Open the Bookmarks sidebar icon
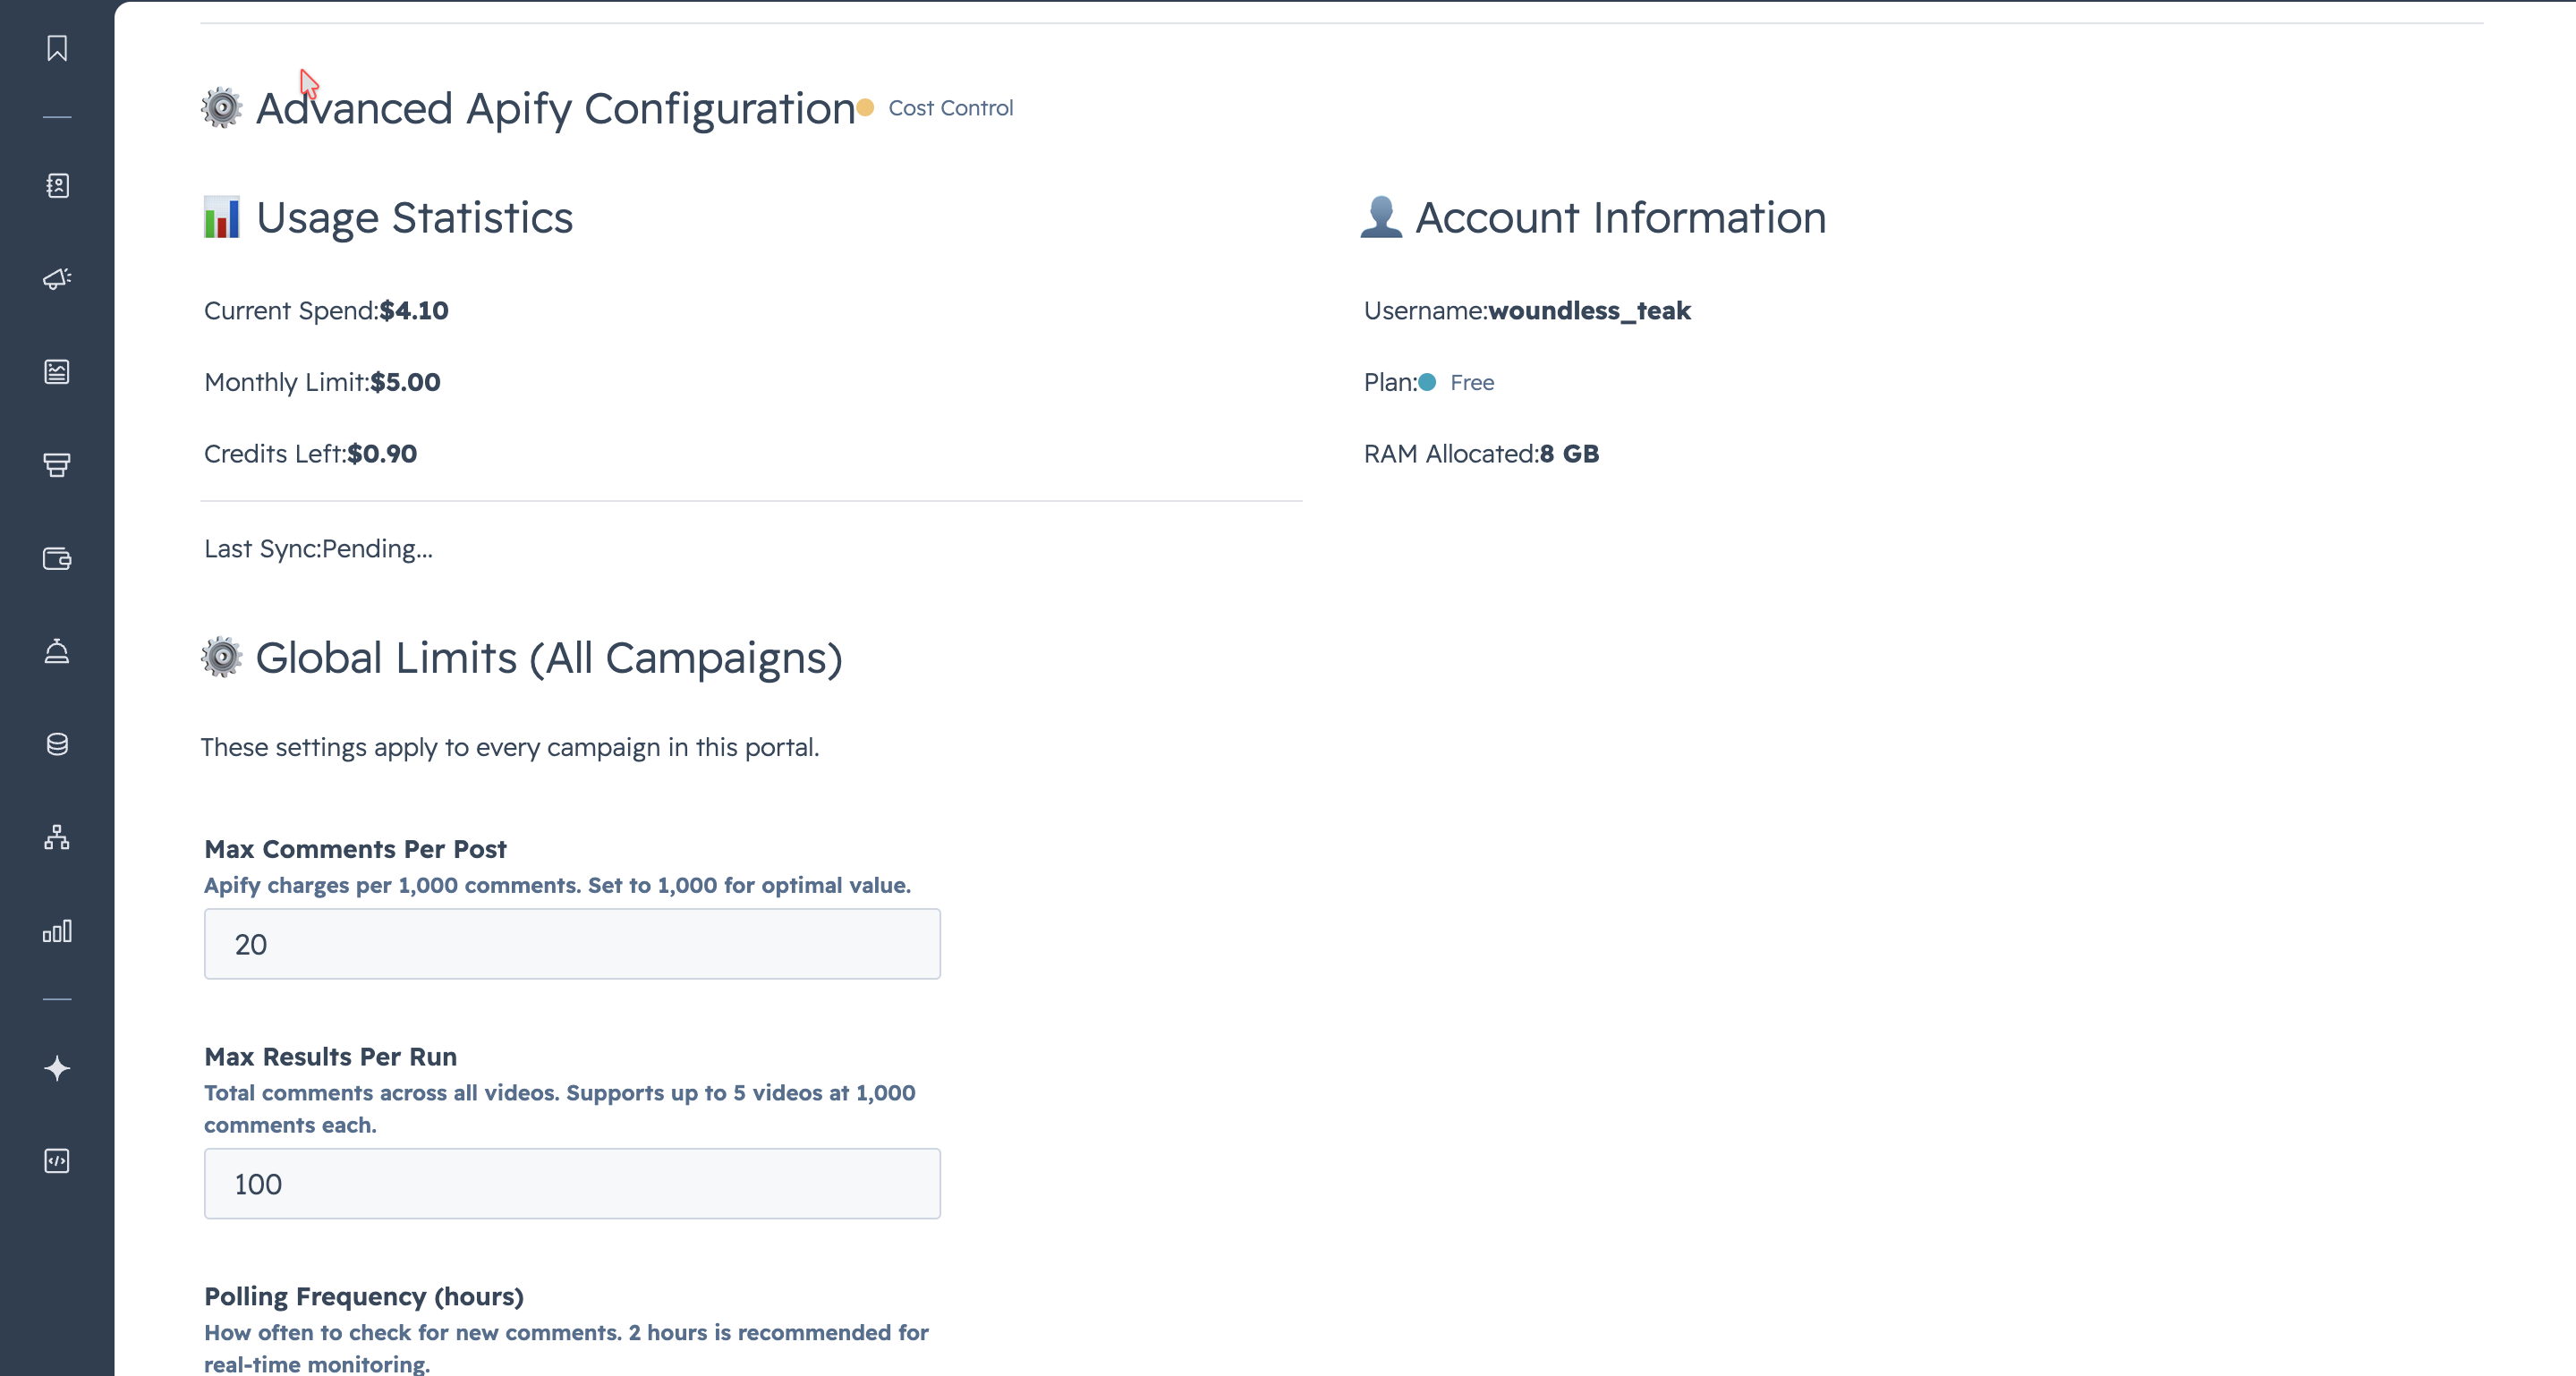 click(57, 48)
